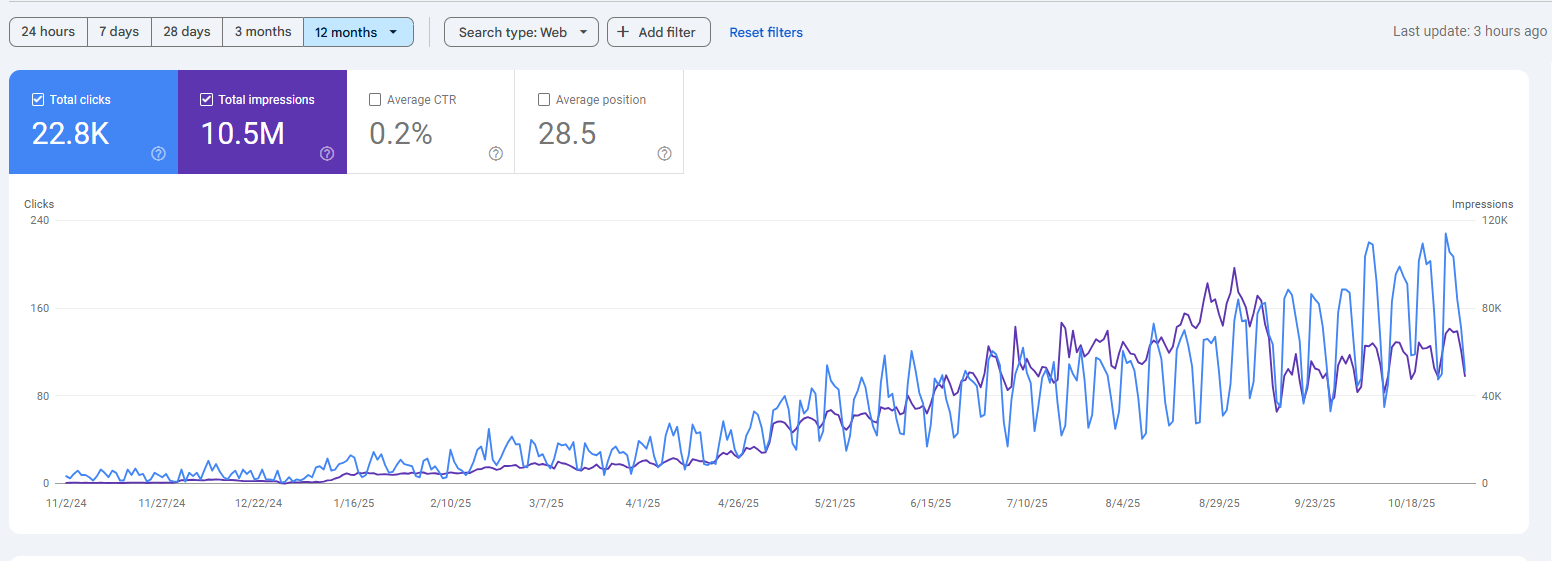Enable the Average CTR checkbox
Screen dimensions: 1552x561
tap(376, 100)
